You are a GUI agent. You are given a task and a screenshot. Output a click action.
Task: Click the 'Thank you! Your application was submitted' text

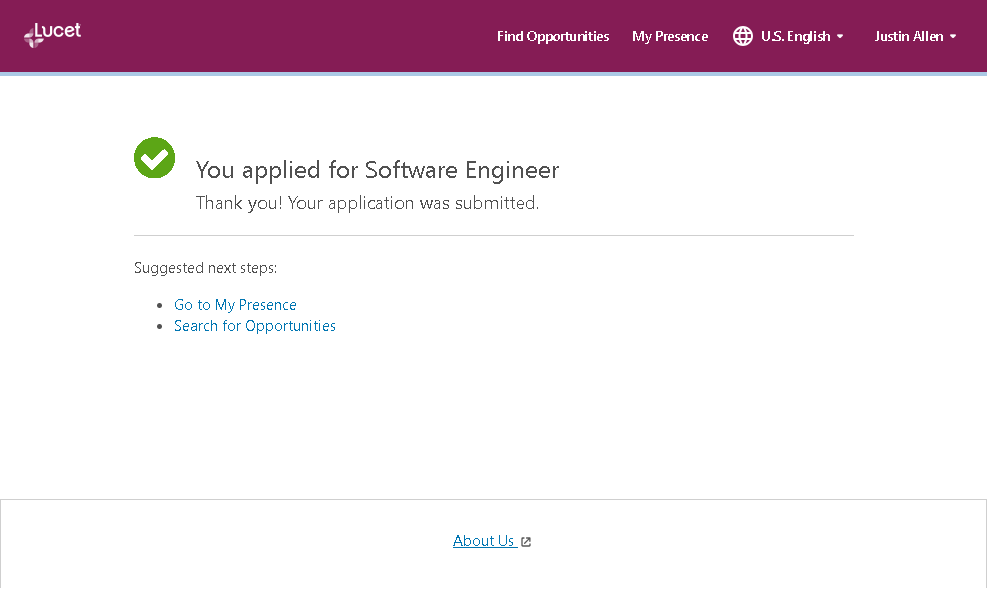click(x=367, y=203)
